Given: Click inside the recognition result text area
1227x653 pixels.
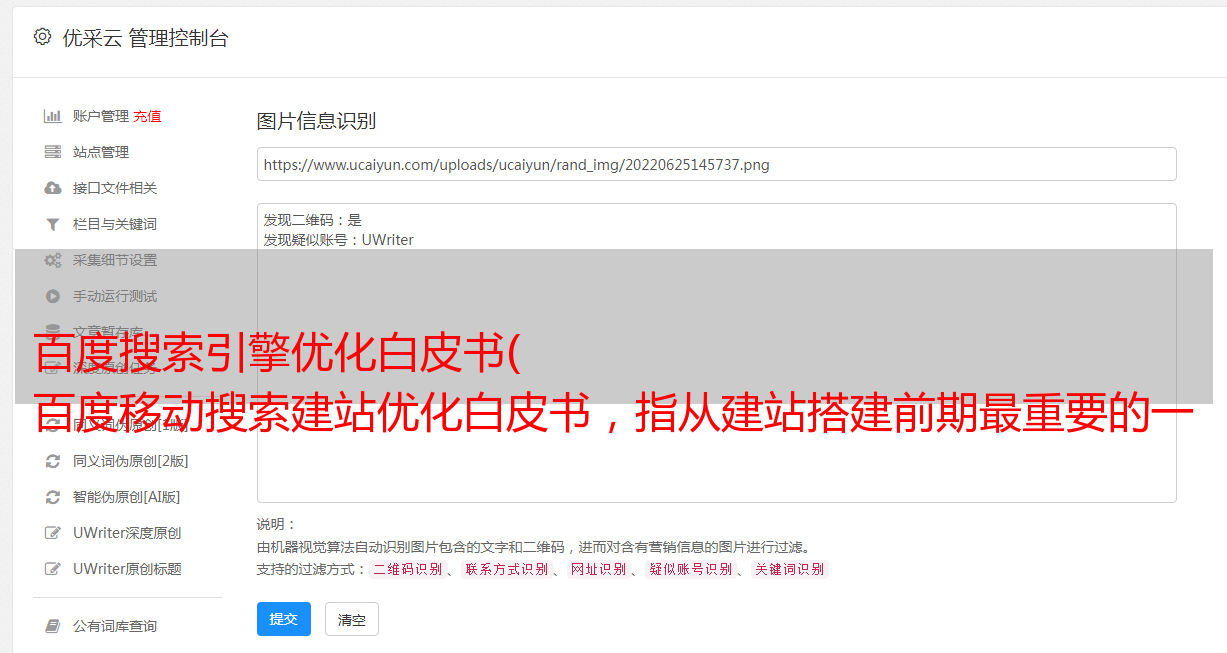Looking at the screenshot, I should 716,352.
